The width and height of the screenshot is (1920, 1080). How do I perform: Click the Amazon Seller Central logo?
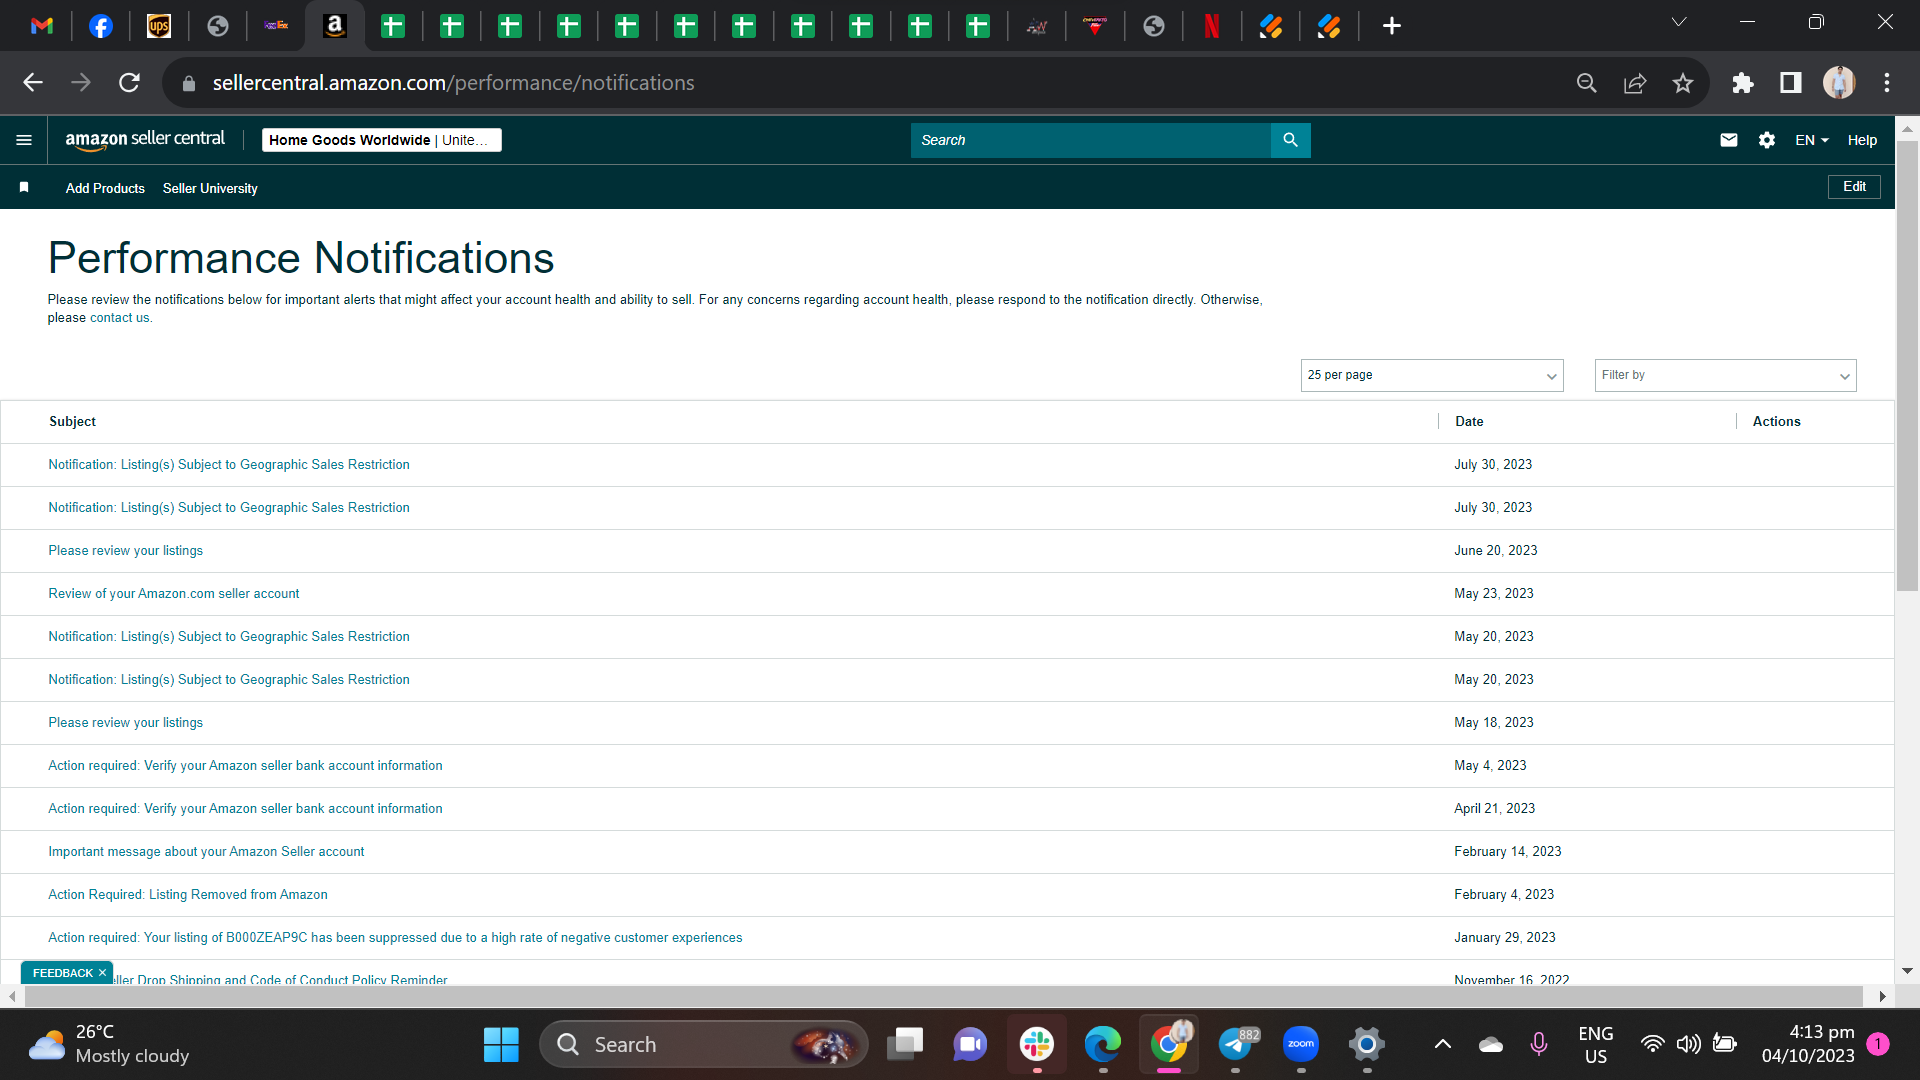145,140
